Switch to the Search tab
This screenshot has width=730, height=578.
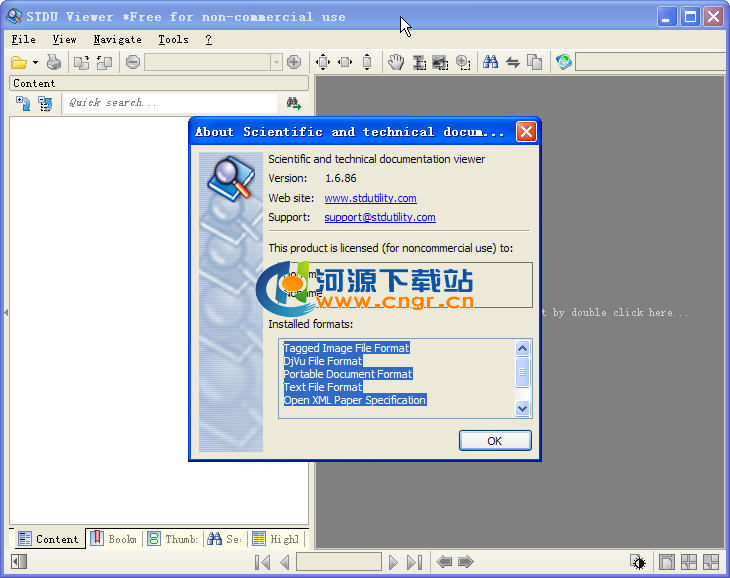click(x=225, y=539)
